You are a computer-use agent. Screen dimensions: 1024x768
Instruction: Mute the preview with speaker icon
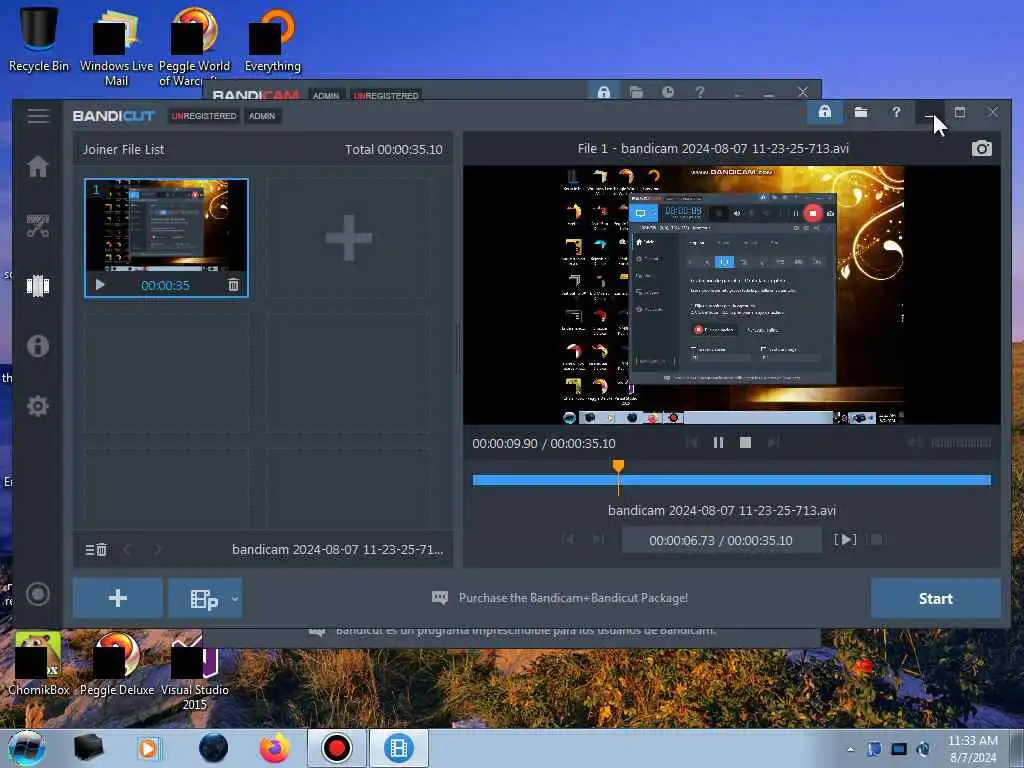coord(915,443)
